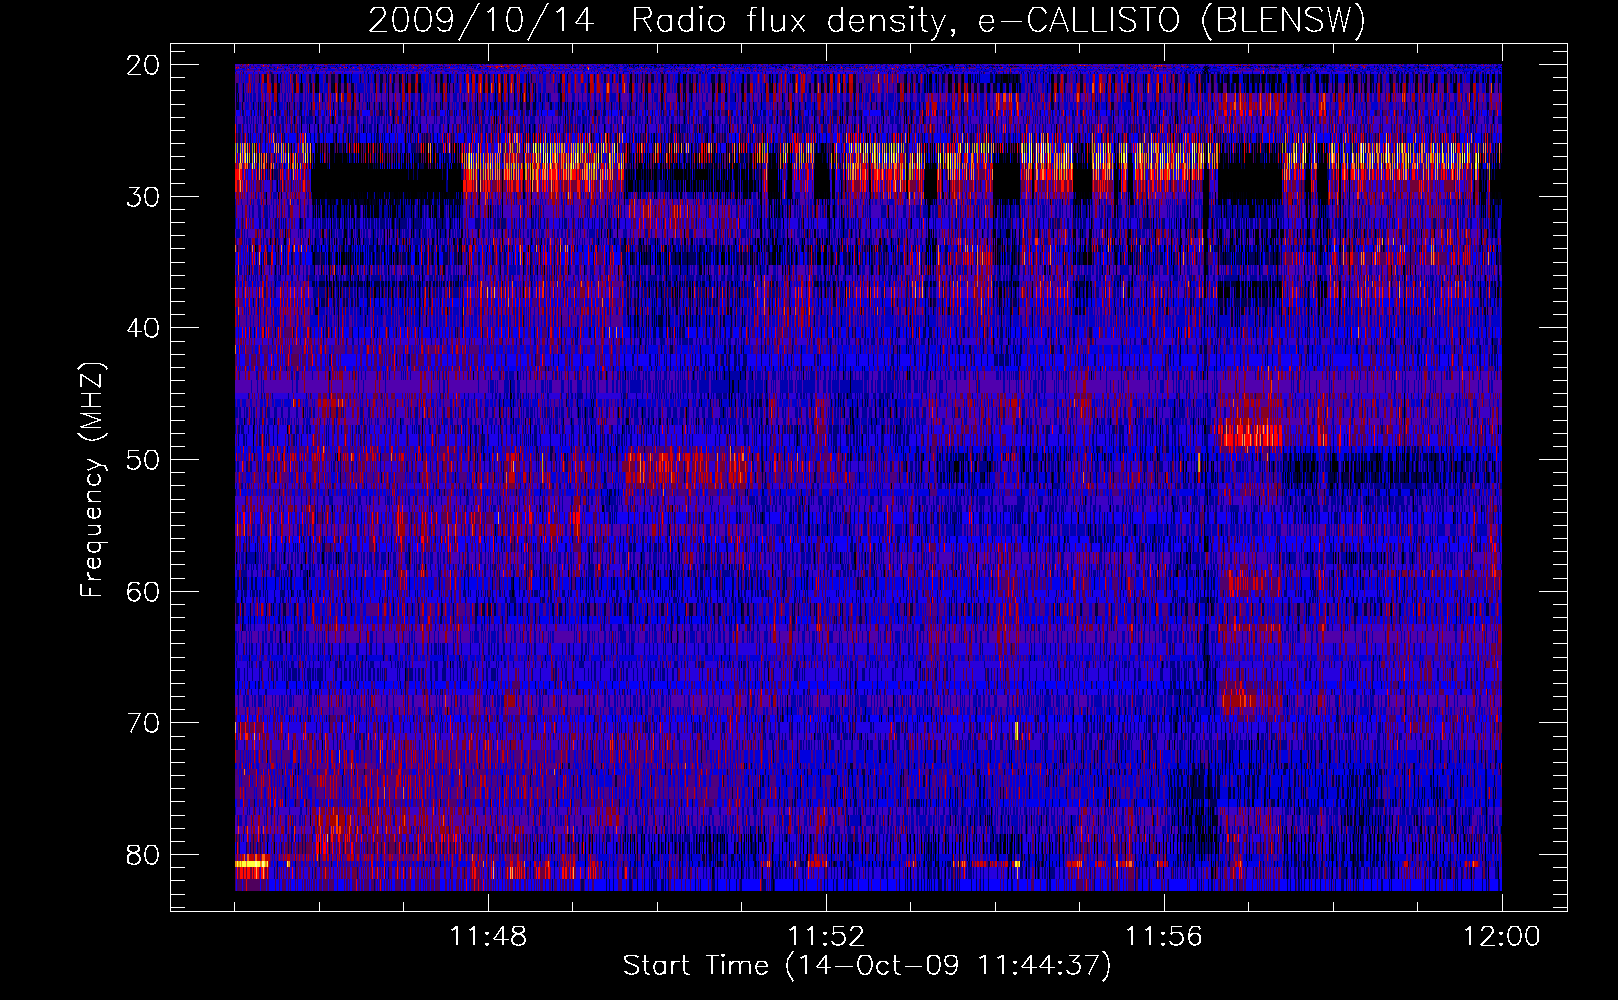Click the time tick label 11:48
The width and height of the screenshot is (1618, 1000).
coord(488,937)
